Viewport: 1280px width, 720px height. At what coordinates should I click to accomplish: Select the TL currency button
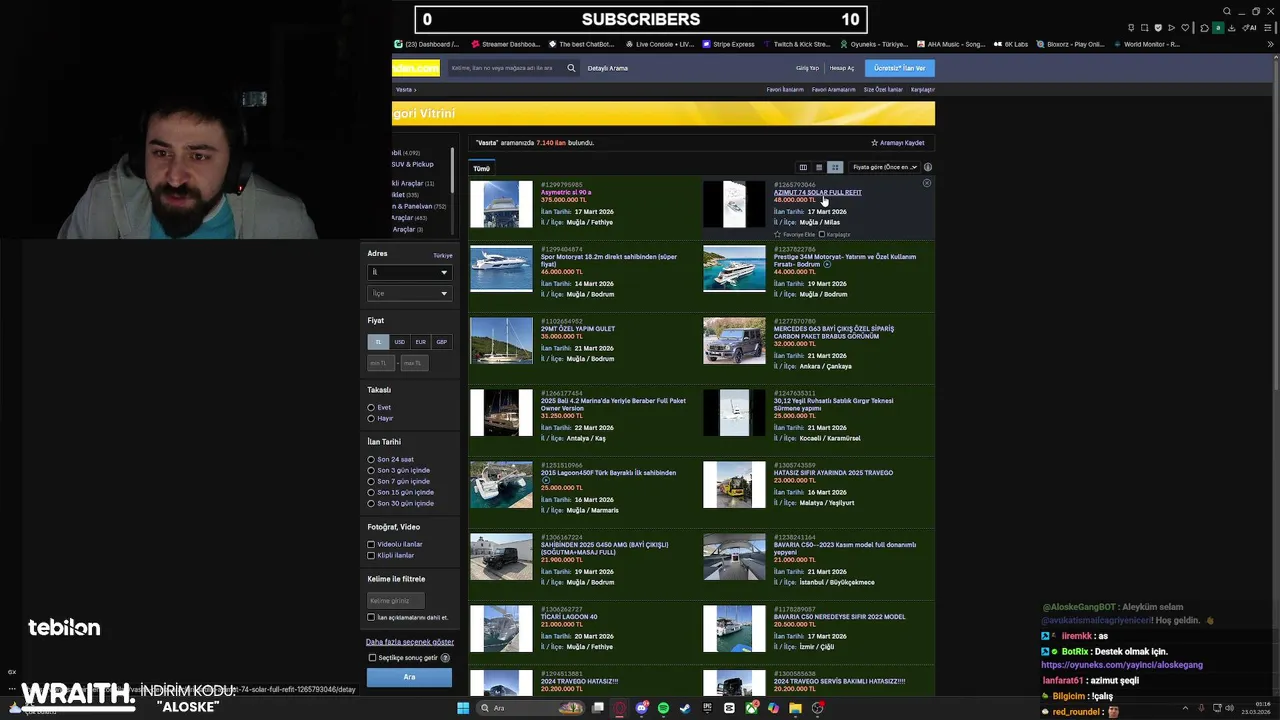378,342
